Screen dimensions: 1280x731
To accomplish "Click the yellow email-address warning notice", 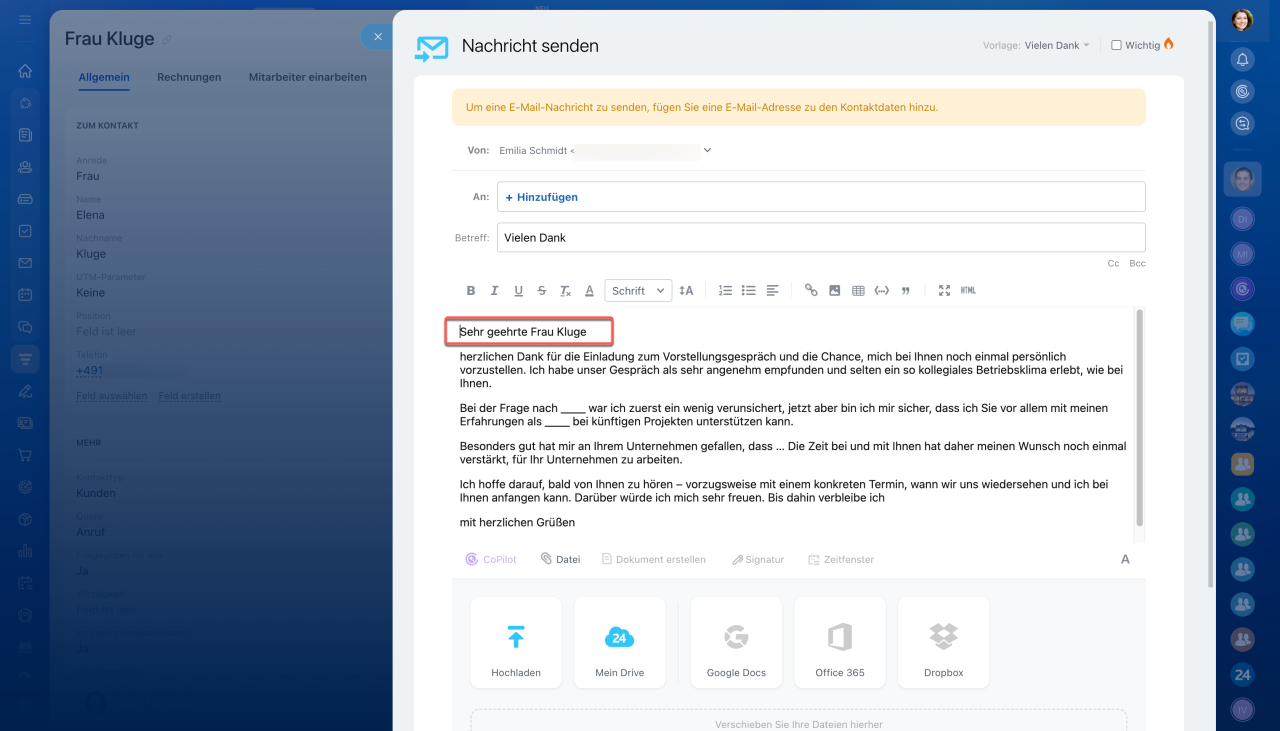I will click(x=799, y=107).
